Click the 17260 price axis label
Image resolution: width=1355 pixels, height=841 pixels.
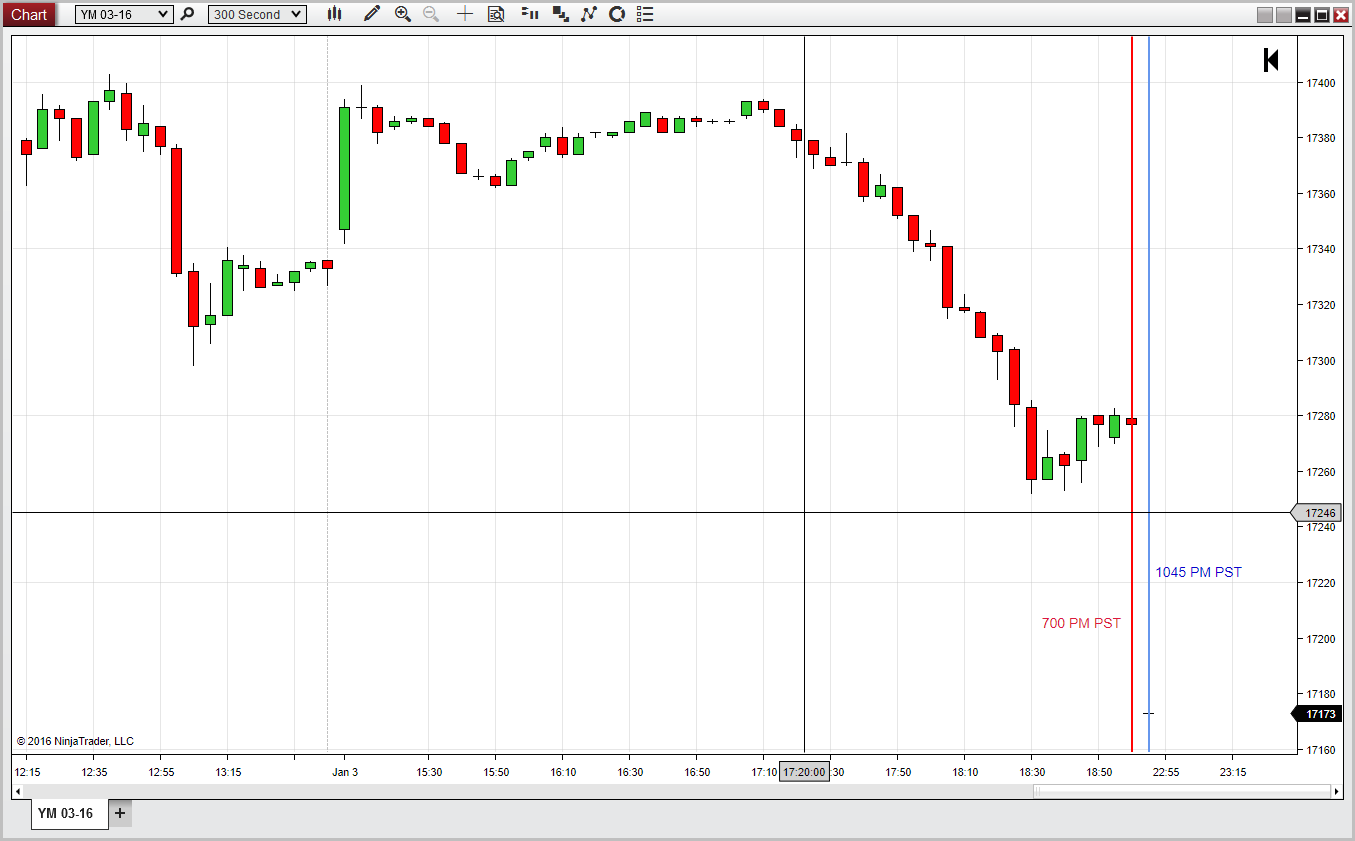[x=1320, y=472]
